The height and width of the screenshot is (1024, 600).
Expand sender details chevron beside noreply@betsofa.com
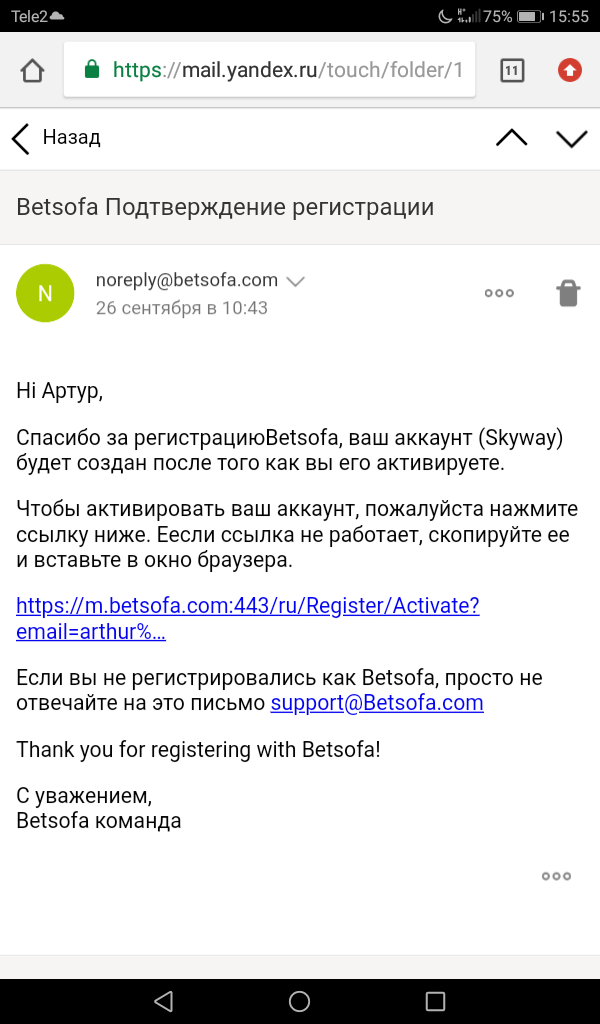[x=295, y=281]
